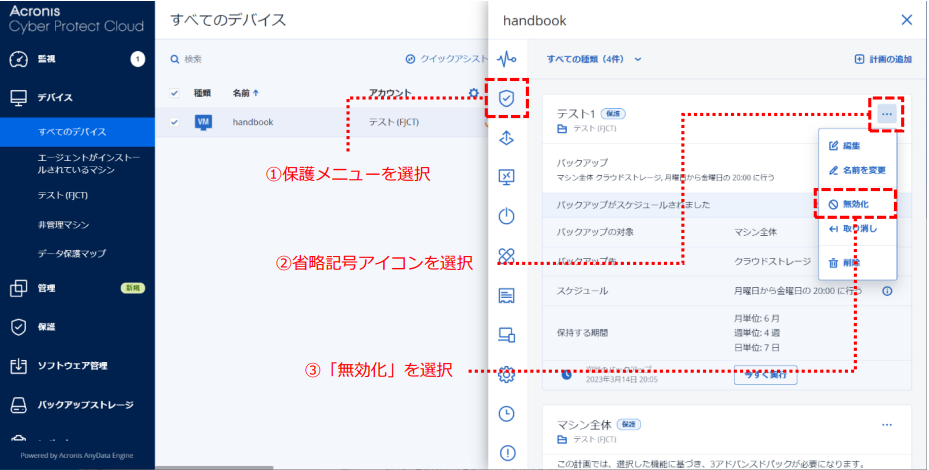
Task: Open バックアップストレージ in the left sidebar
Action: click(84, 405)
